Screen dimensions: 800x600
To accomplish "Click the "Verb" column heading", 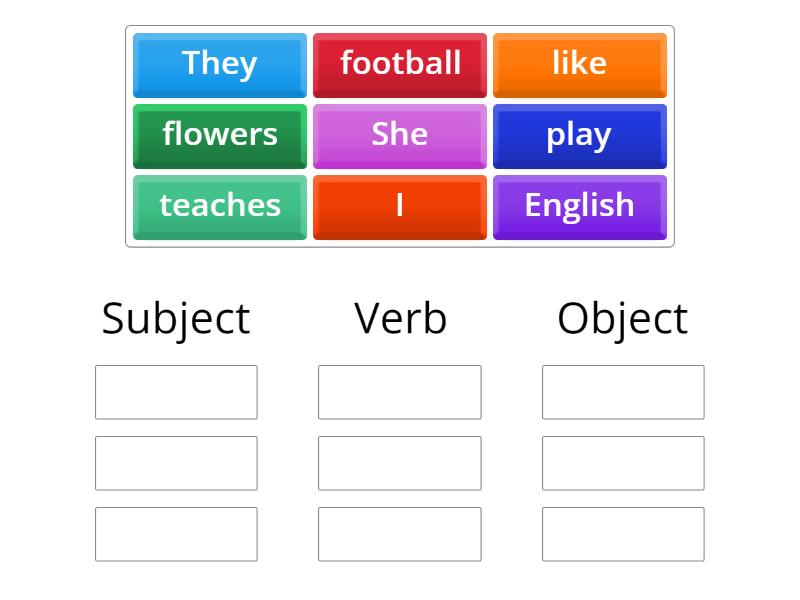I will [x=400, y=317].
